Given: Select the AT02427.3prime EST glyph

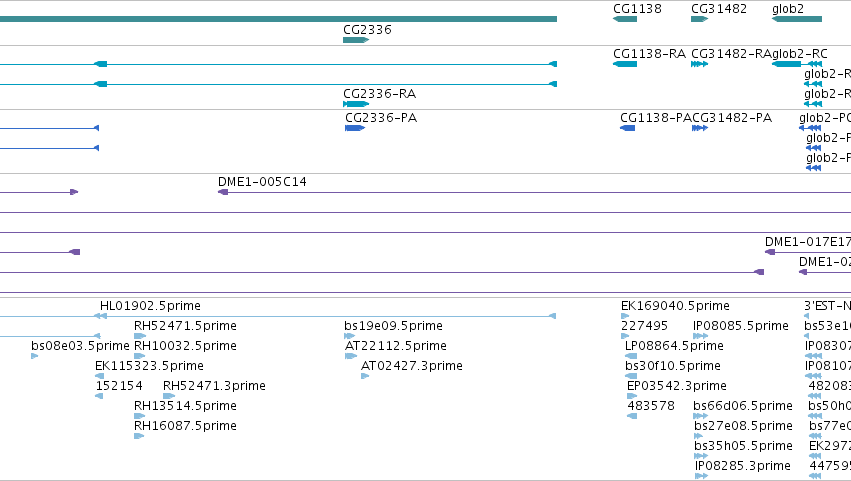Looking at the screenshot, I should coord(365,376).
